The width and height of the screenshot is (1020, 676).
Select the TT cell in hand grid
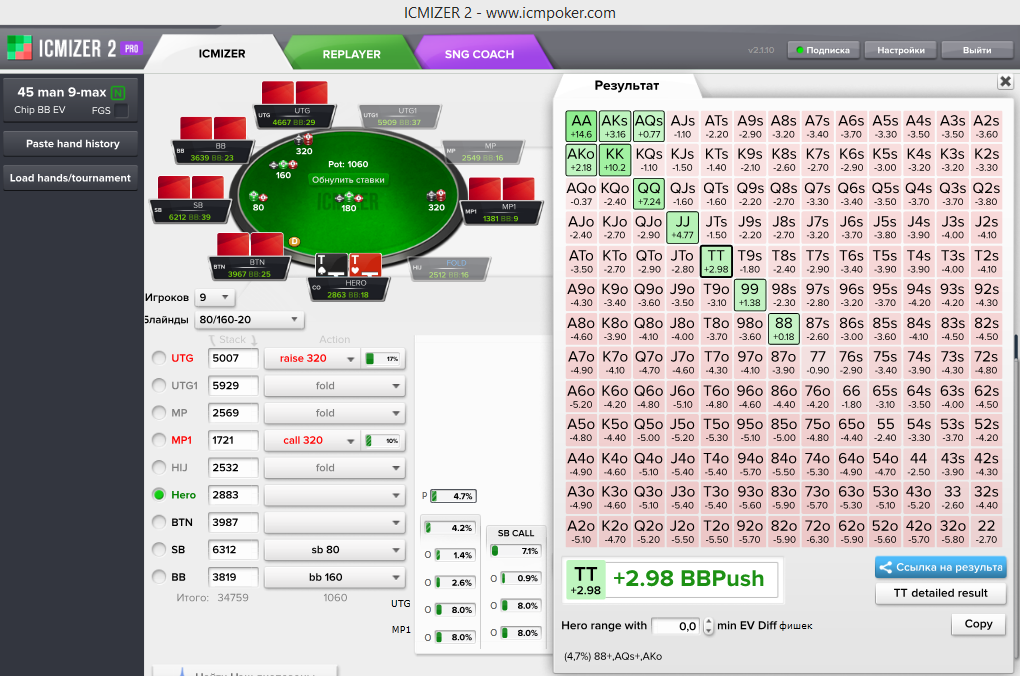(x=716, y=261)
